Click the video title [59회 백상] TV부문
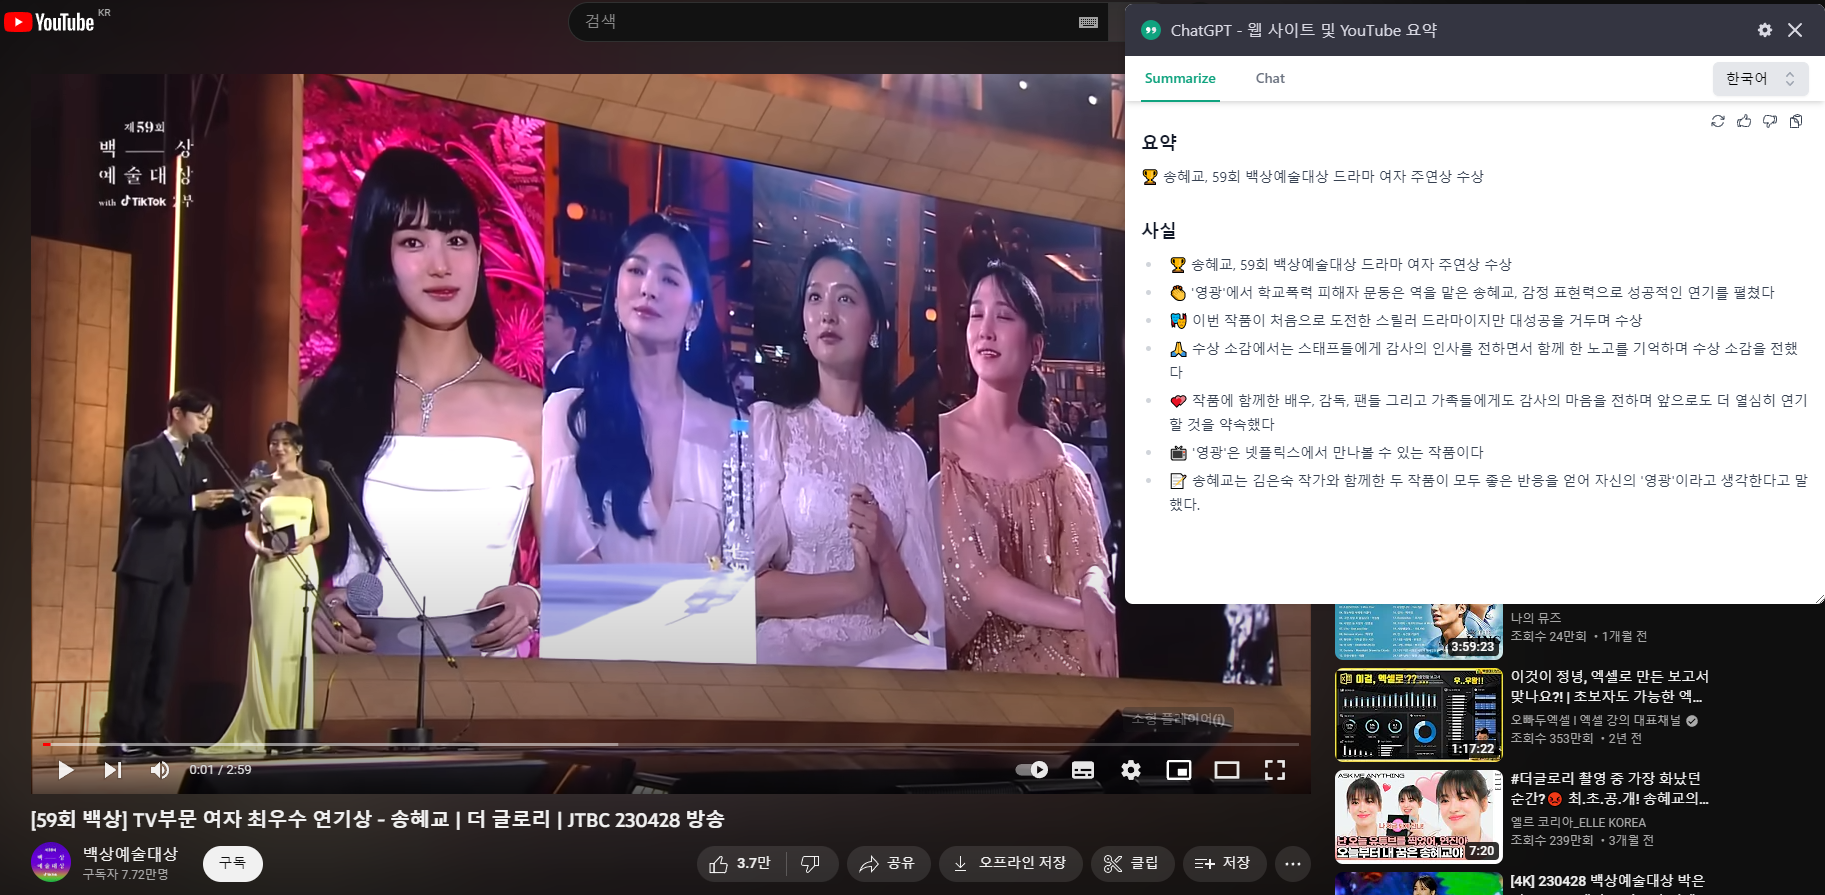 [378, 819]
